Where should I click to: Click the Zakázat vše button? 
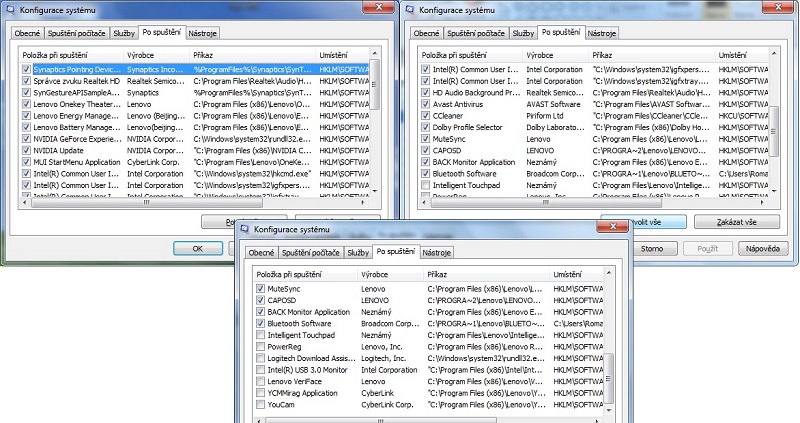pos(737,222)
